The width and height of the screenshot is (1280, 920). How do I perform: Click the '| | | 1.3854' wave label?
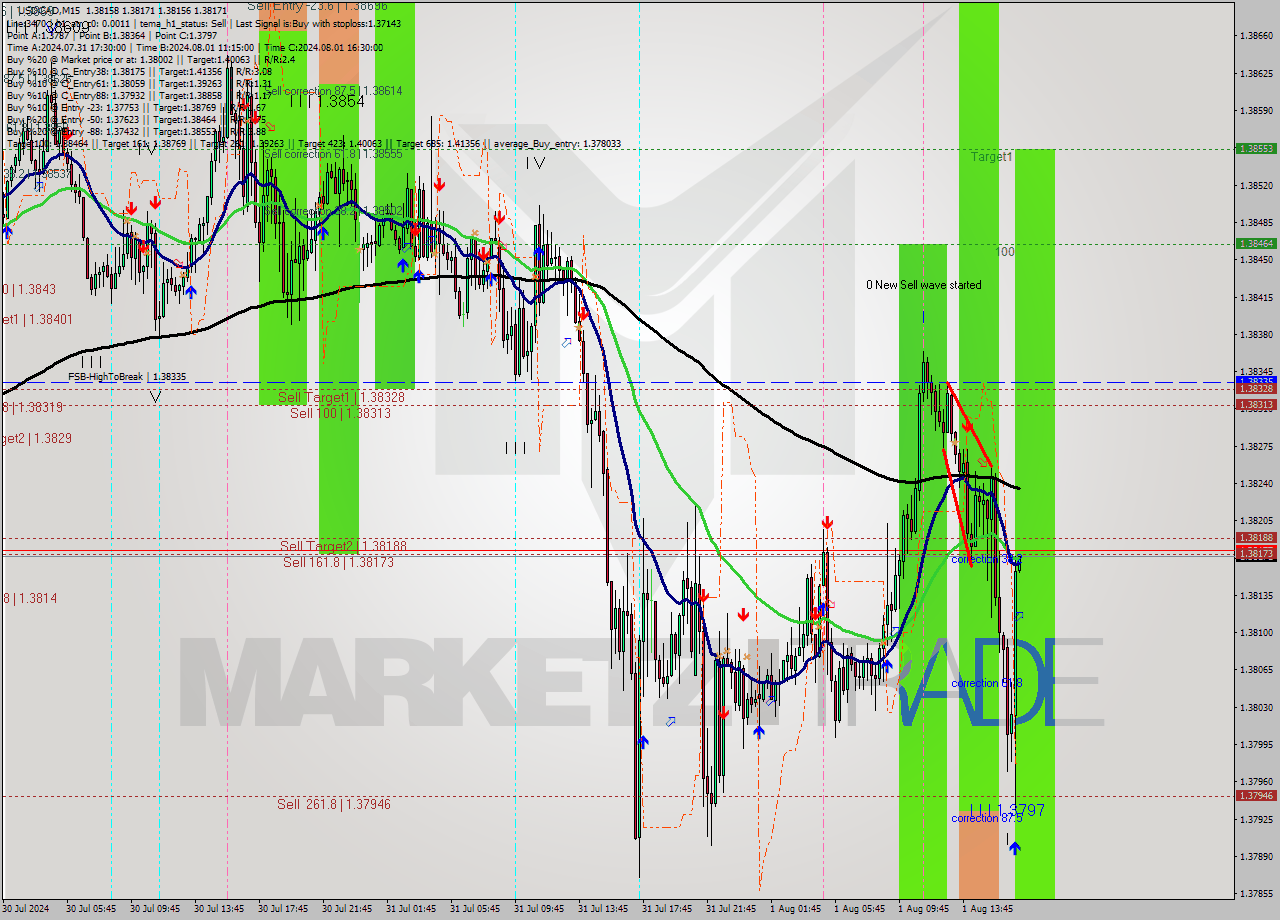(x=327, y=101)
